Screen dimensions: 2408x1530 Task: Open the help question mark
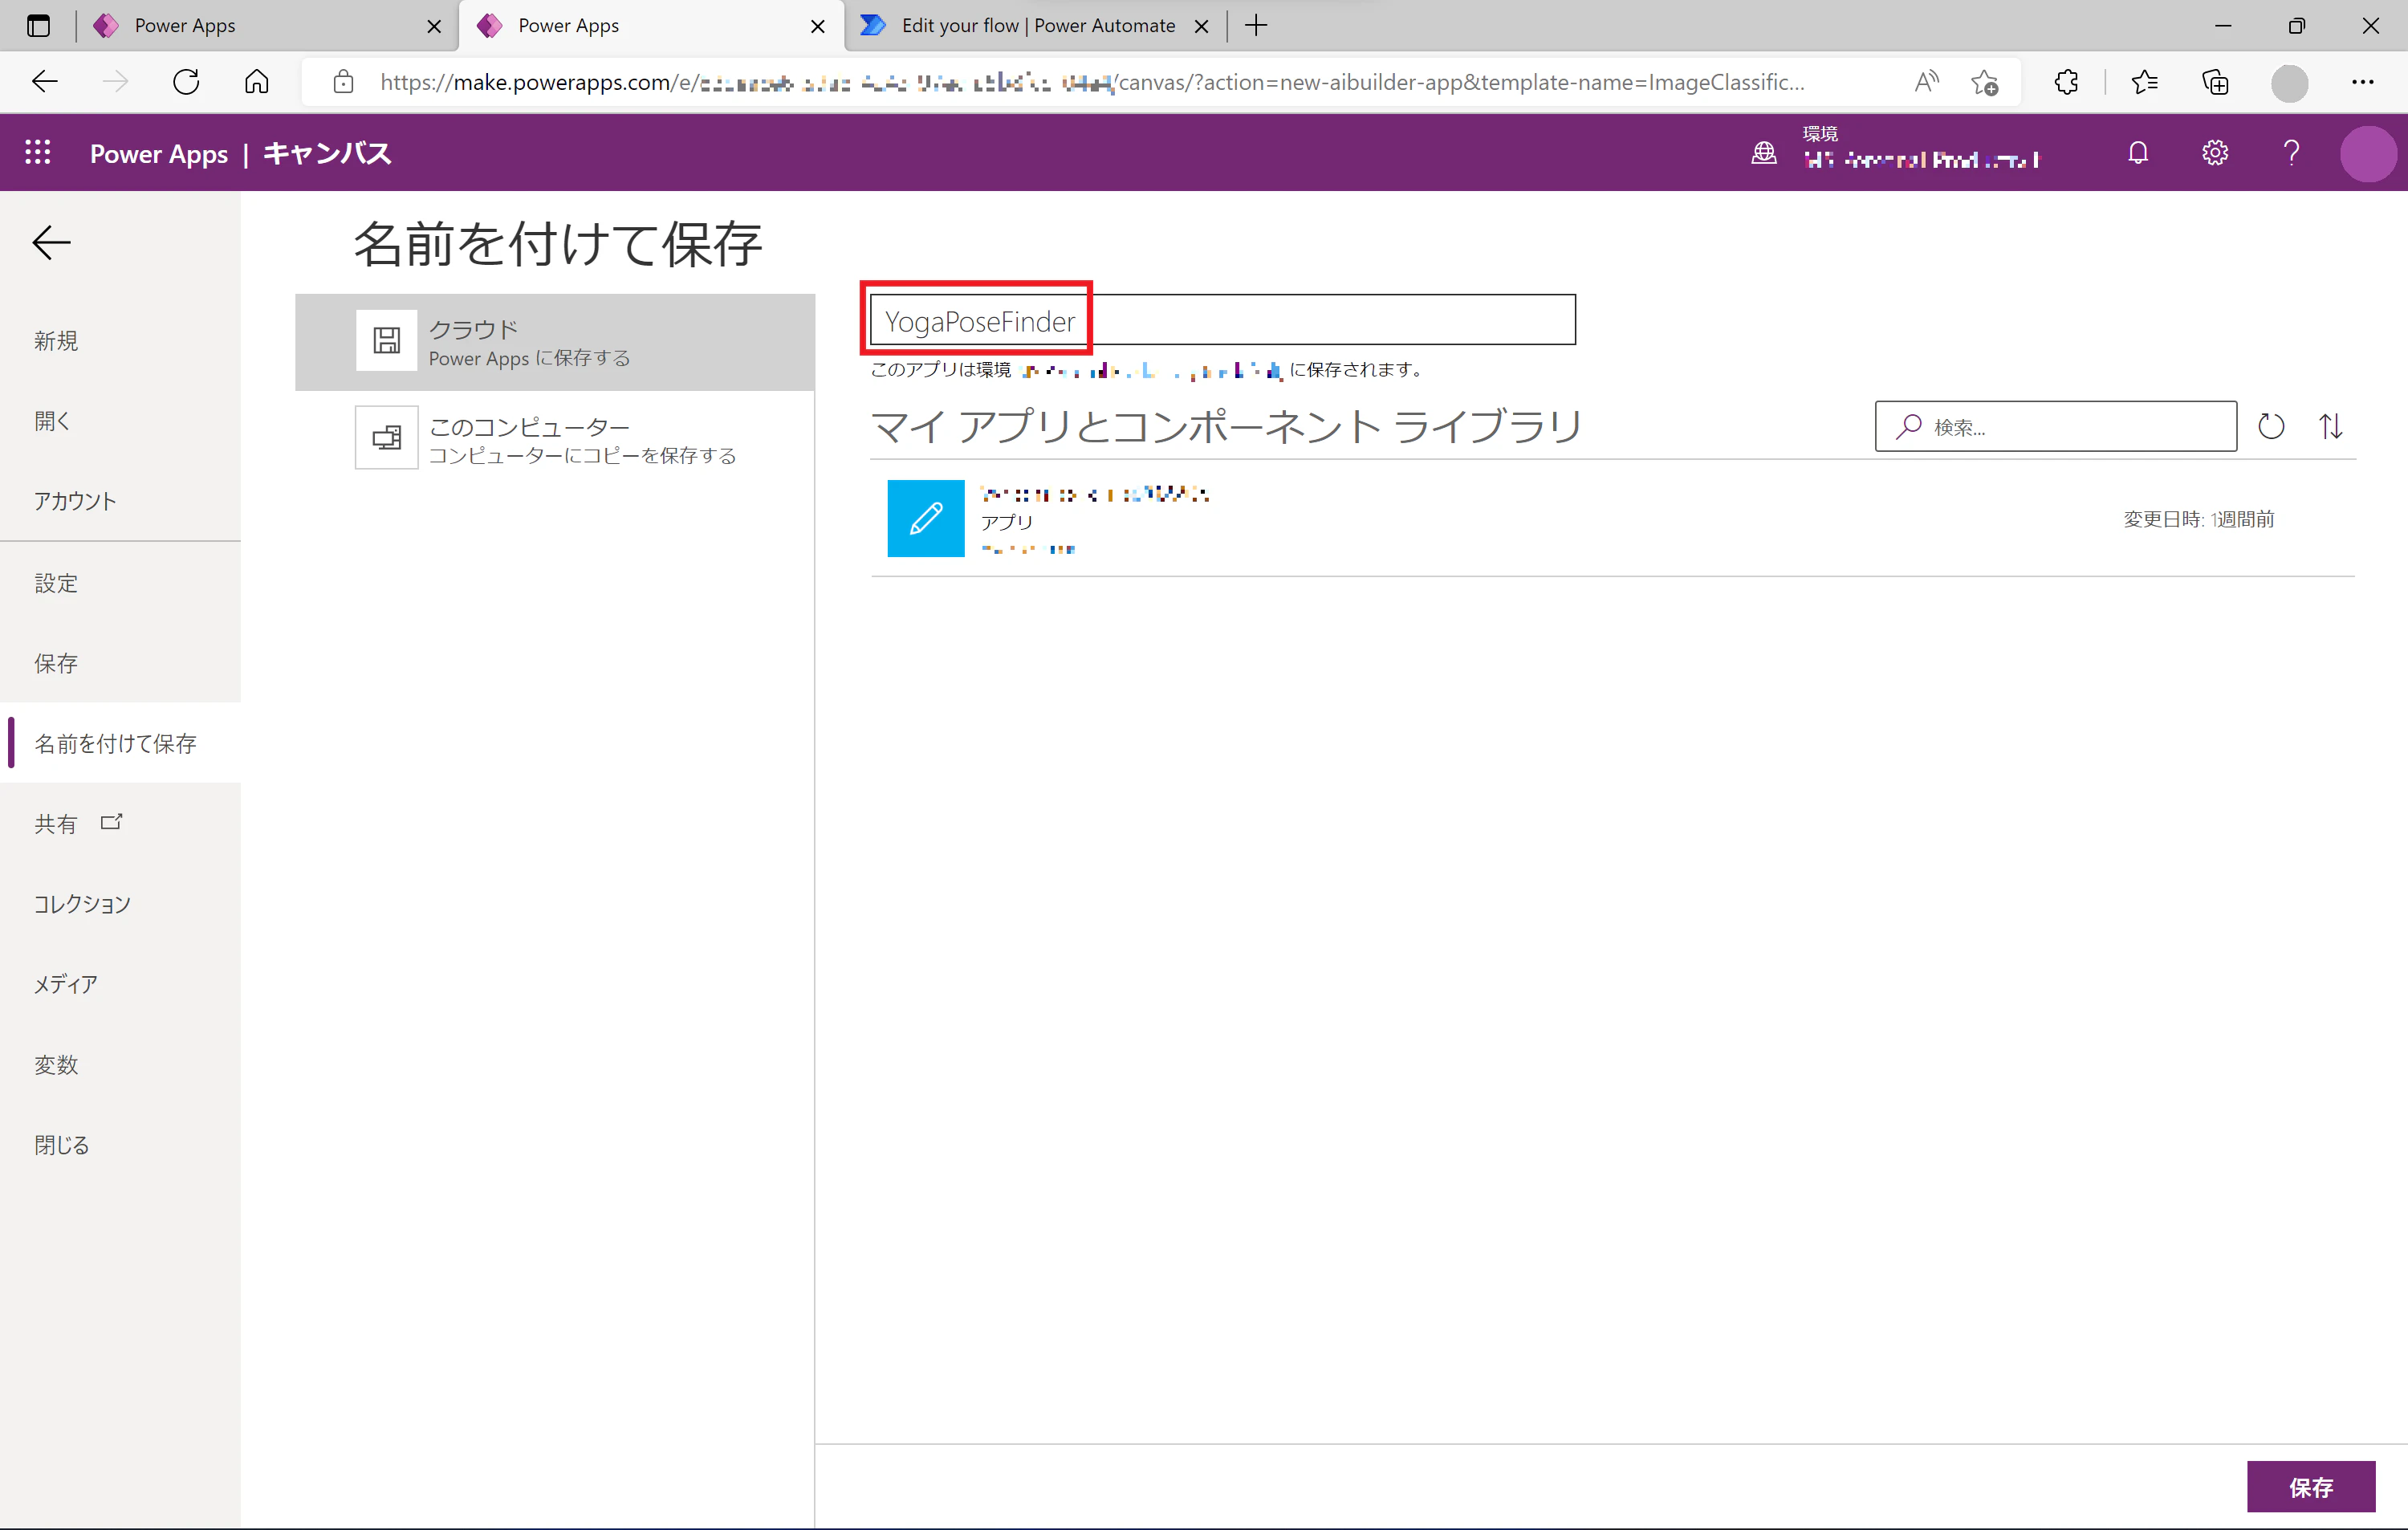click(2291, 153)
